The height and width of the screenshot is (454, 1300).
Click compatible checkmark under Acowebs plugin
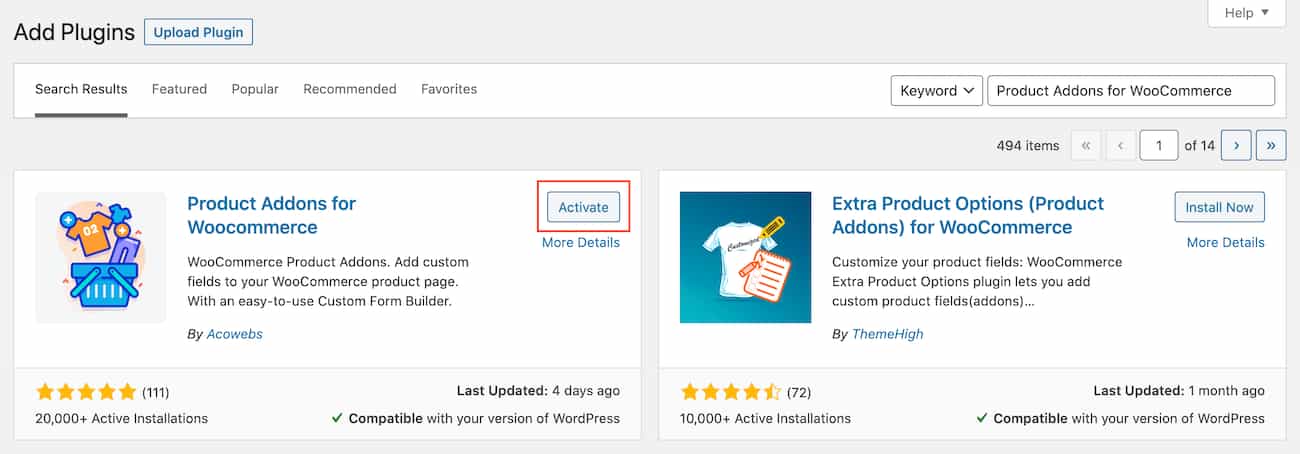[x=338, y=418]
